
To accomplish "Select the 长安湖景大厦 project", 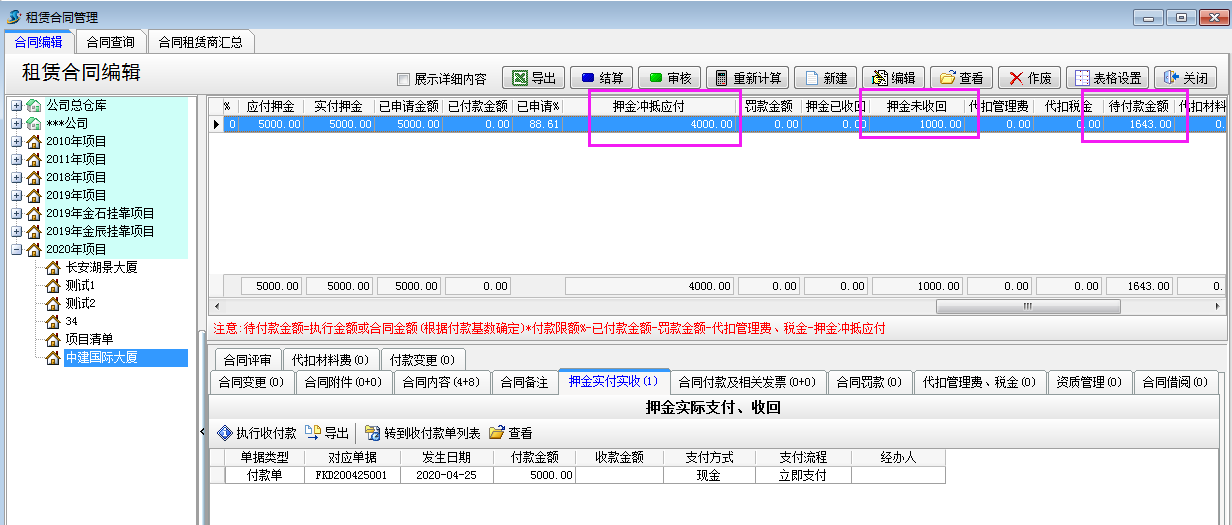I will (101, 267).
